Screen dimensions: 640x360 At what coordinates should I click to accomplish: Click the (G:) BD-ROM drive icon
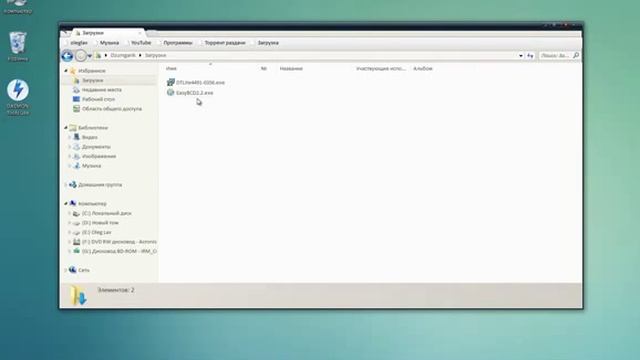[x=76, y=251]
